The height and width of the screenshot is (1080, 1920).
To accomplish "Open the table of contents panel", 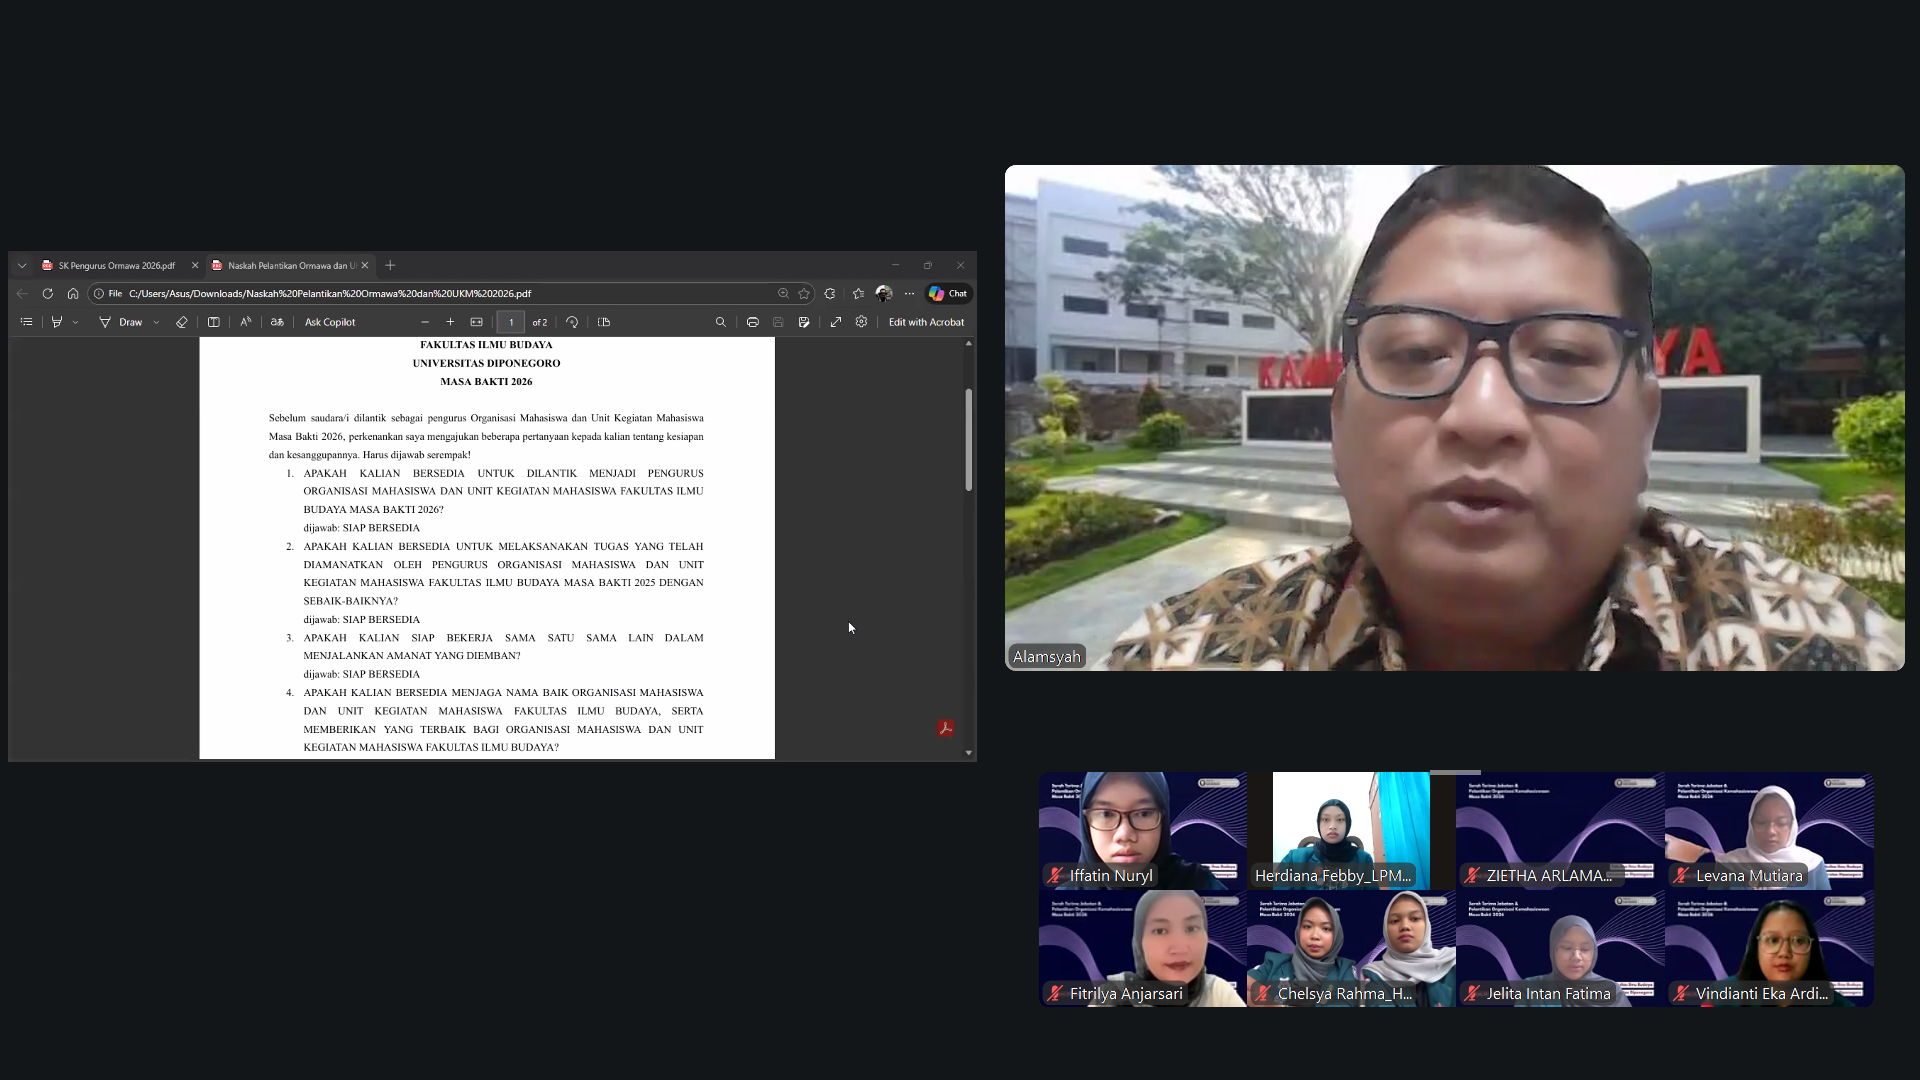I will click(26, 322).
